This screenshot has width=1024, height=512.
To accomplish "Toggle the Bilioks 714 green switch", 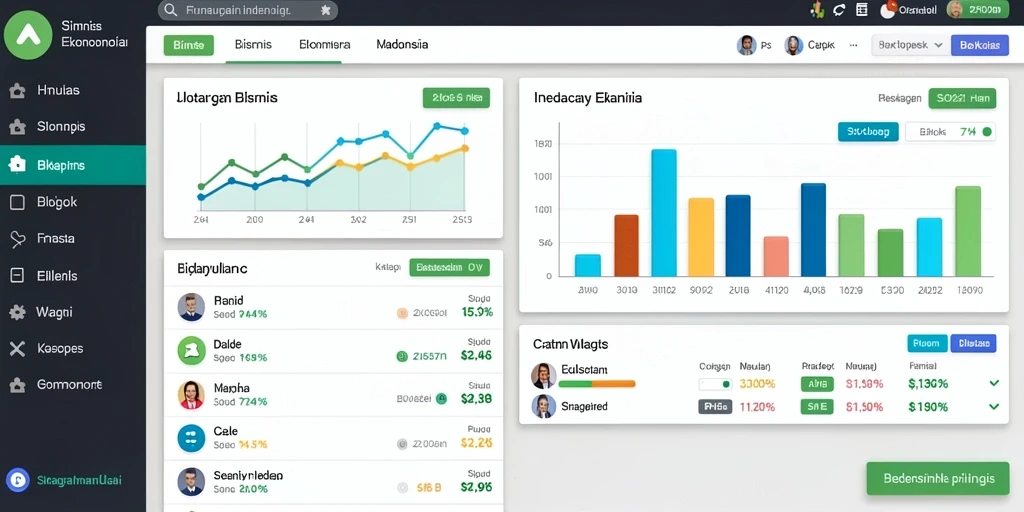I will (987, 132).
